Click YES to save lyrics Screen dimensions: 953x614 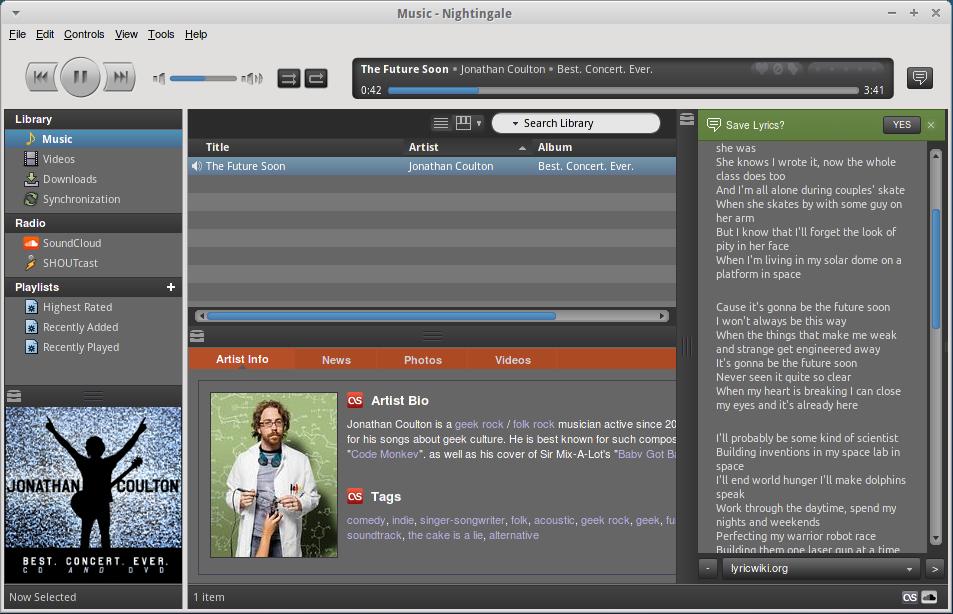pos(901,125)
